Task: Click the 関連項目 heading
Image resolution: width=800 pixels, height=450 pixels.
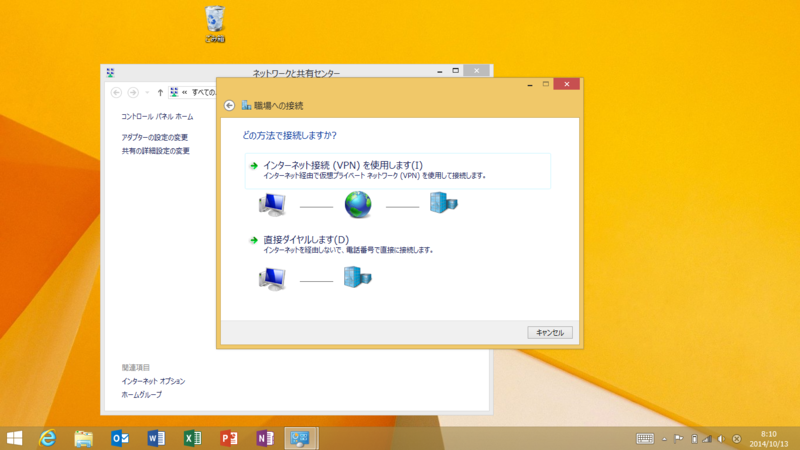Action: [136, 367]
